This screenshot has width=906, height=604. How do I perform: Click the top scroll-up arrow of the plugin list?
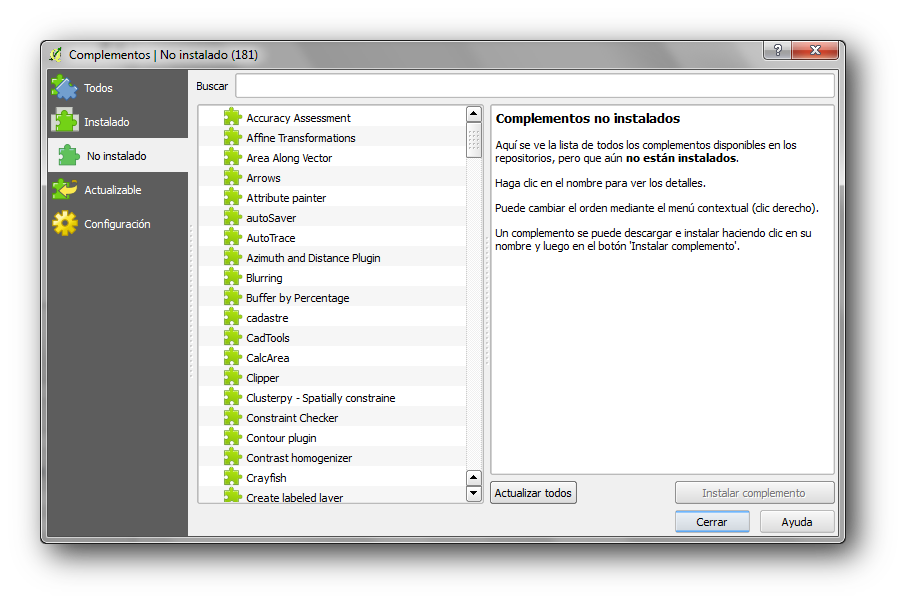coord(474,114)
